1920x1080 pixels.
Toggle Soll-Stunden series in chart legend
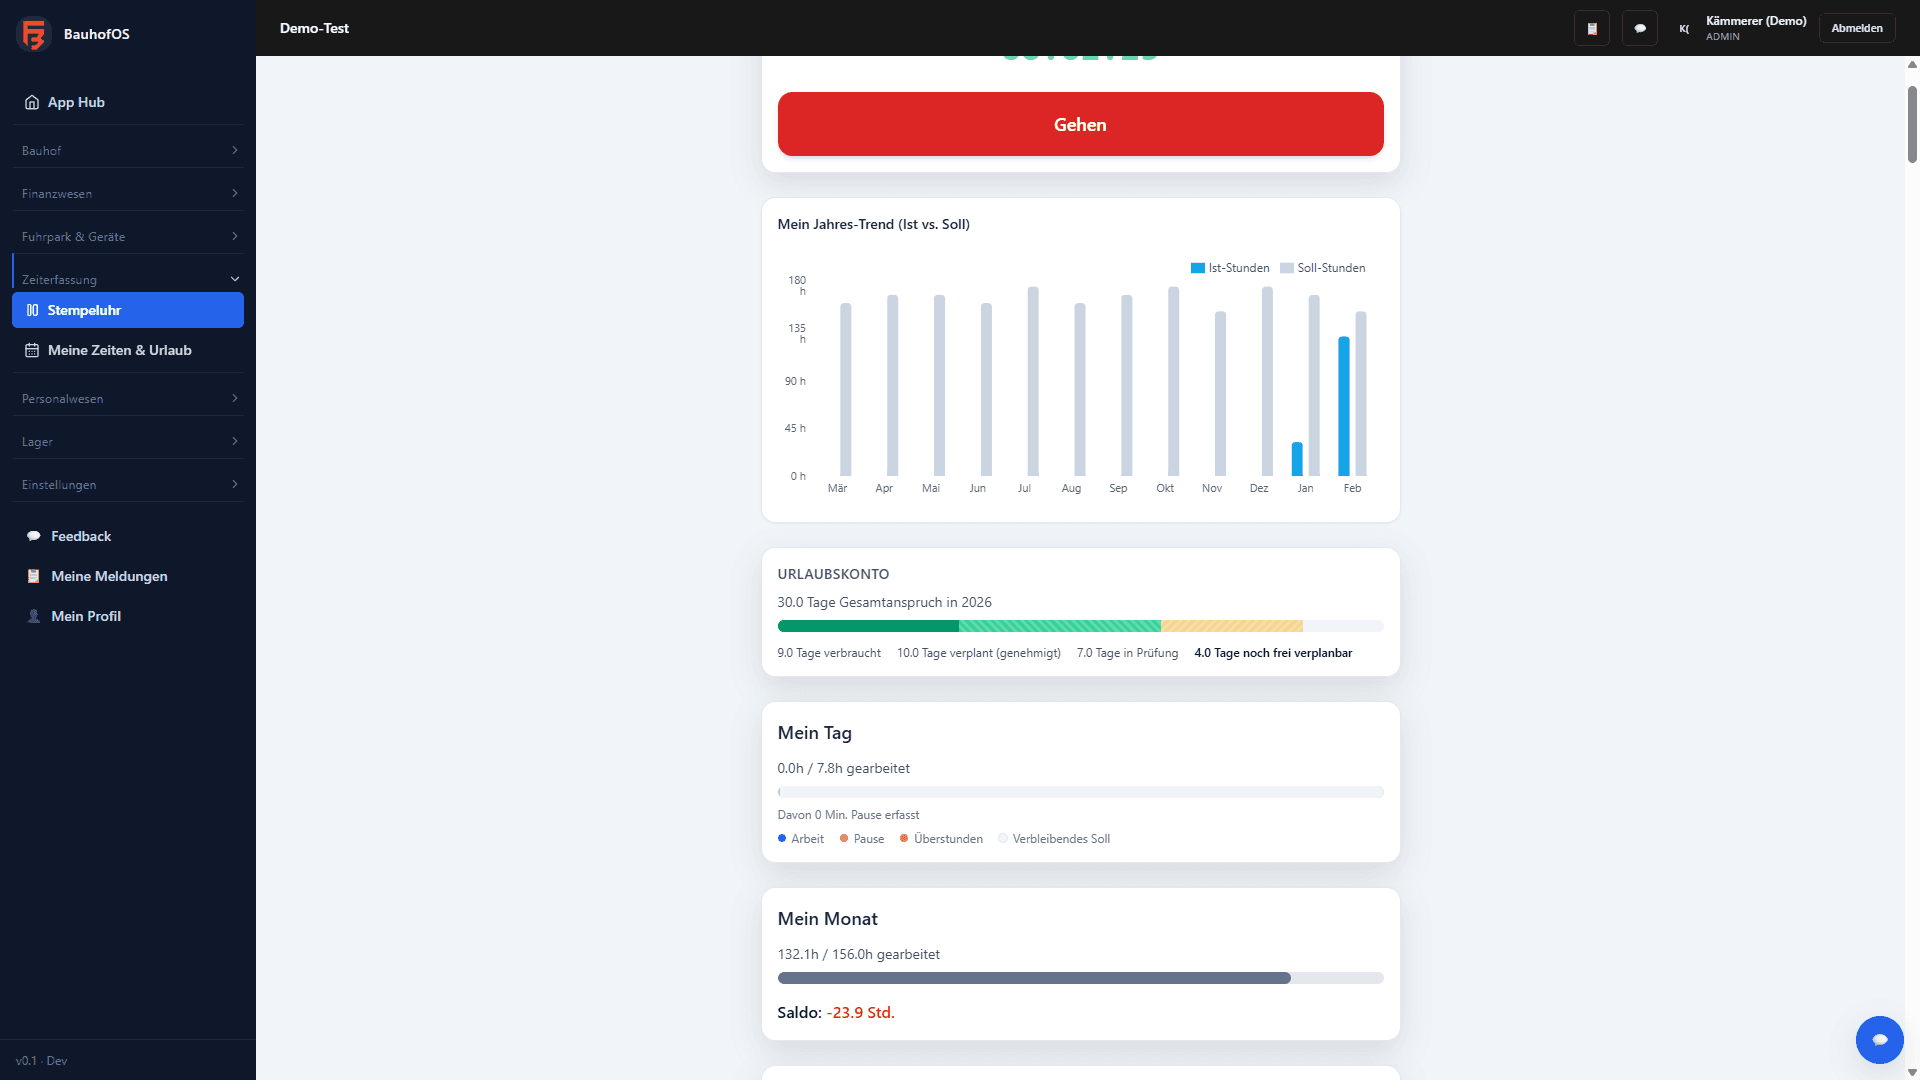click(x=1322, y=268)
